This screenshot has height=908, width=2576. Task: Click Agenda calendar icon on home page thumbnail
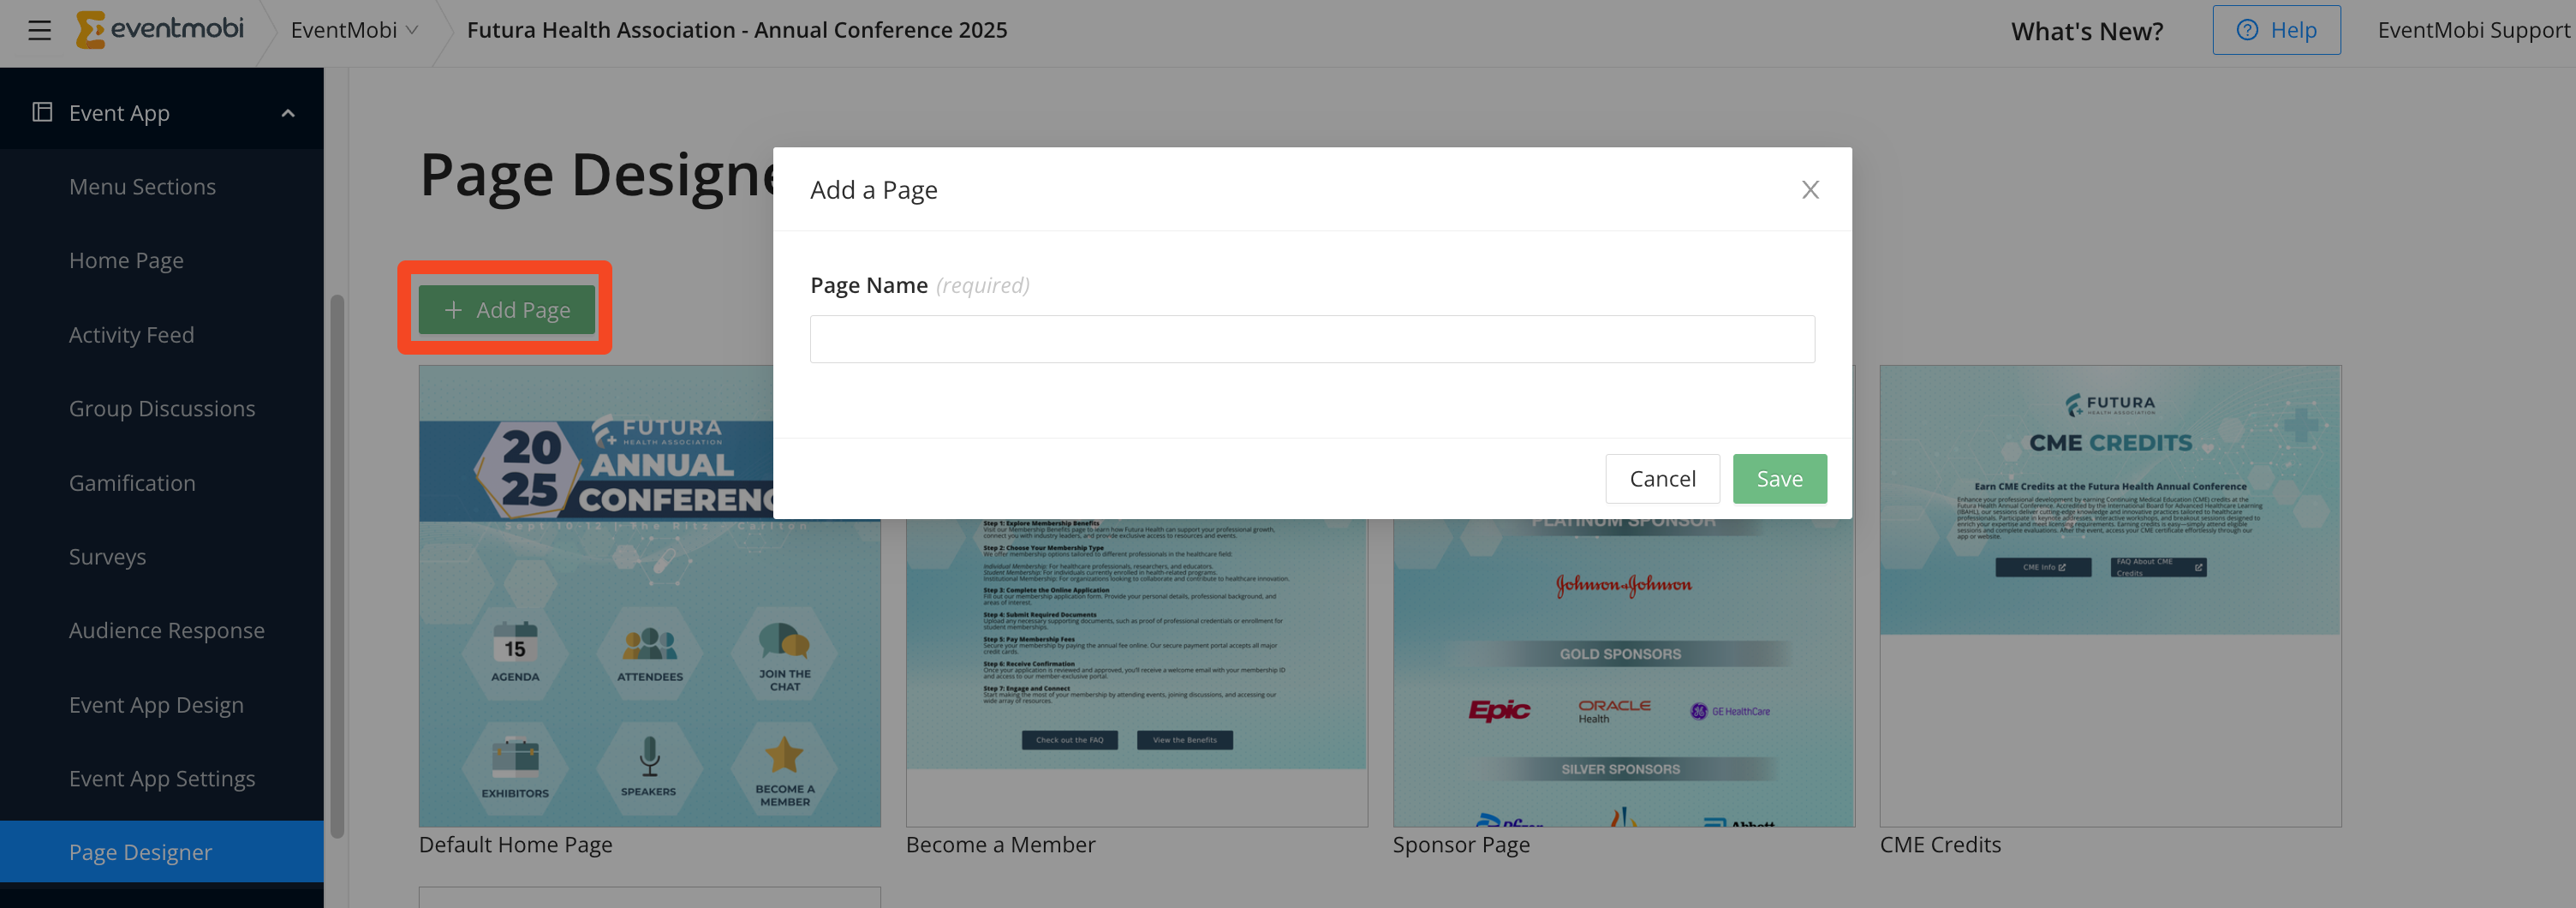point(515,643)
